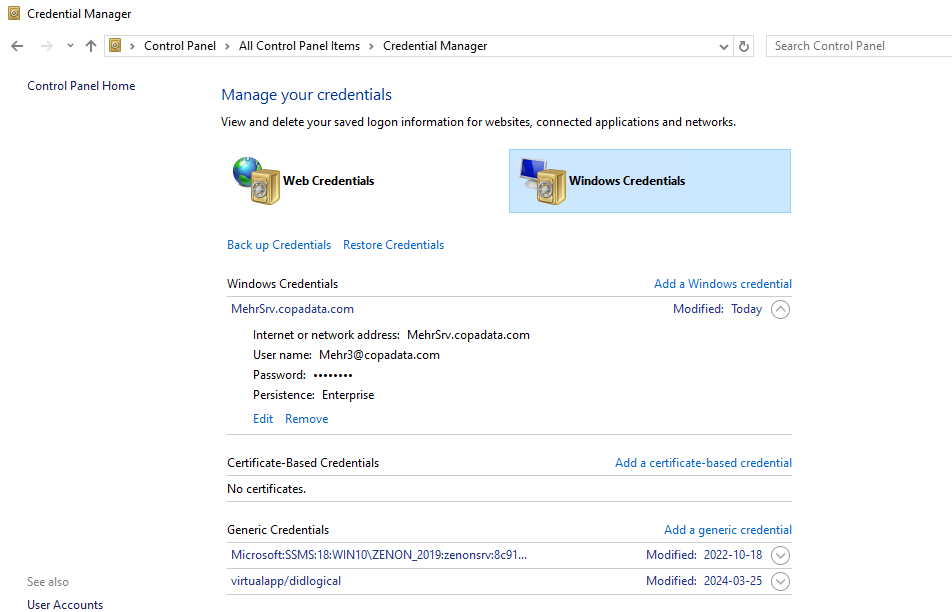Screen dimensions: 952x612
Task: Select All Control Panel Items breadcrumb
Action: [x=299, y=46]
